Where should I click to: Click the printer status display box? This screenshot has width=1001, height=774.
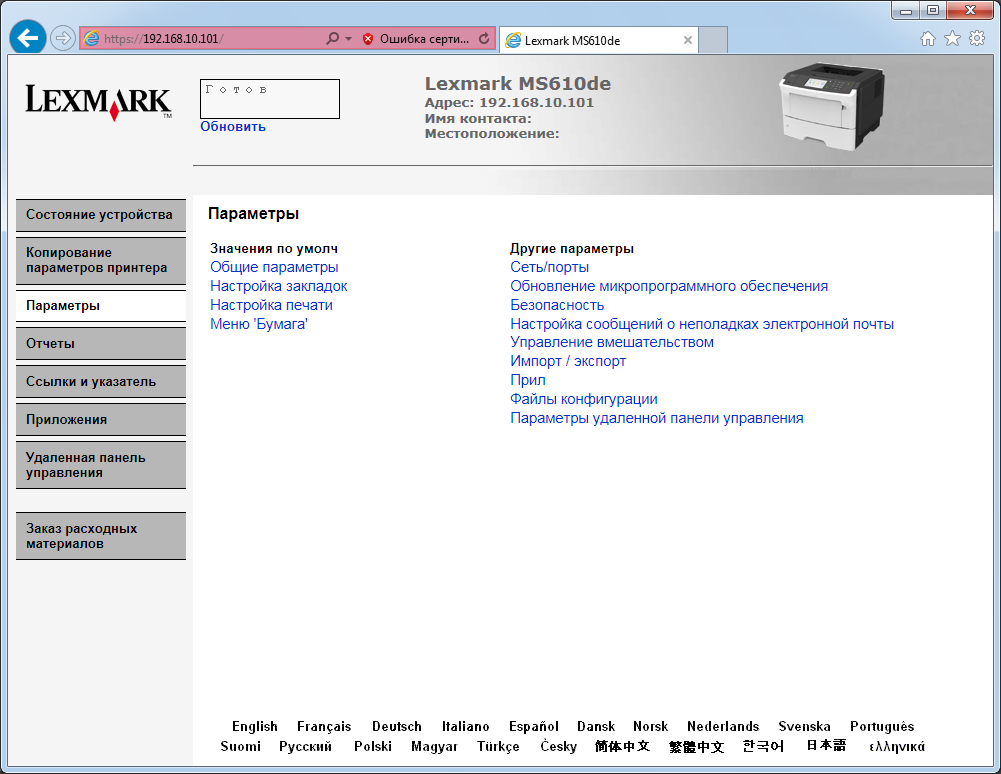click(x=269, y=99)
